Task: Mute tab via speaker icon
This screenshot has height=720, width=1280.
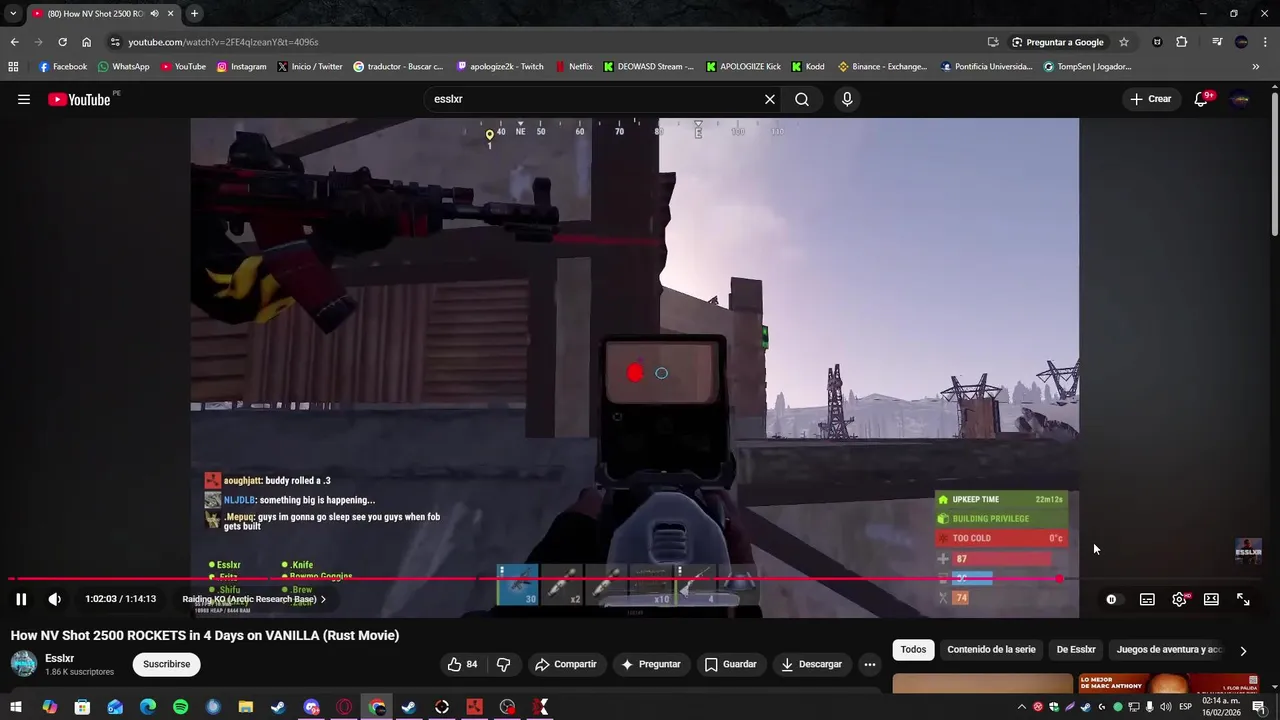Action: point(154,14)
